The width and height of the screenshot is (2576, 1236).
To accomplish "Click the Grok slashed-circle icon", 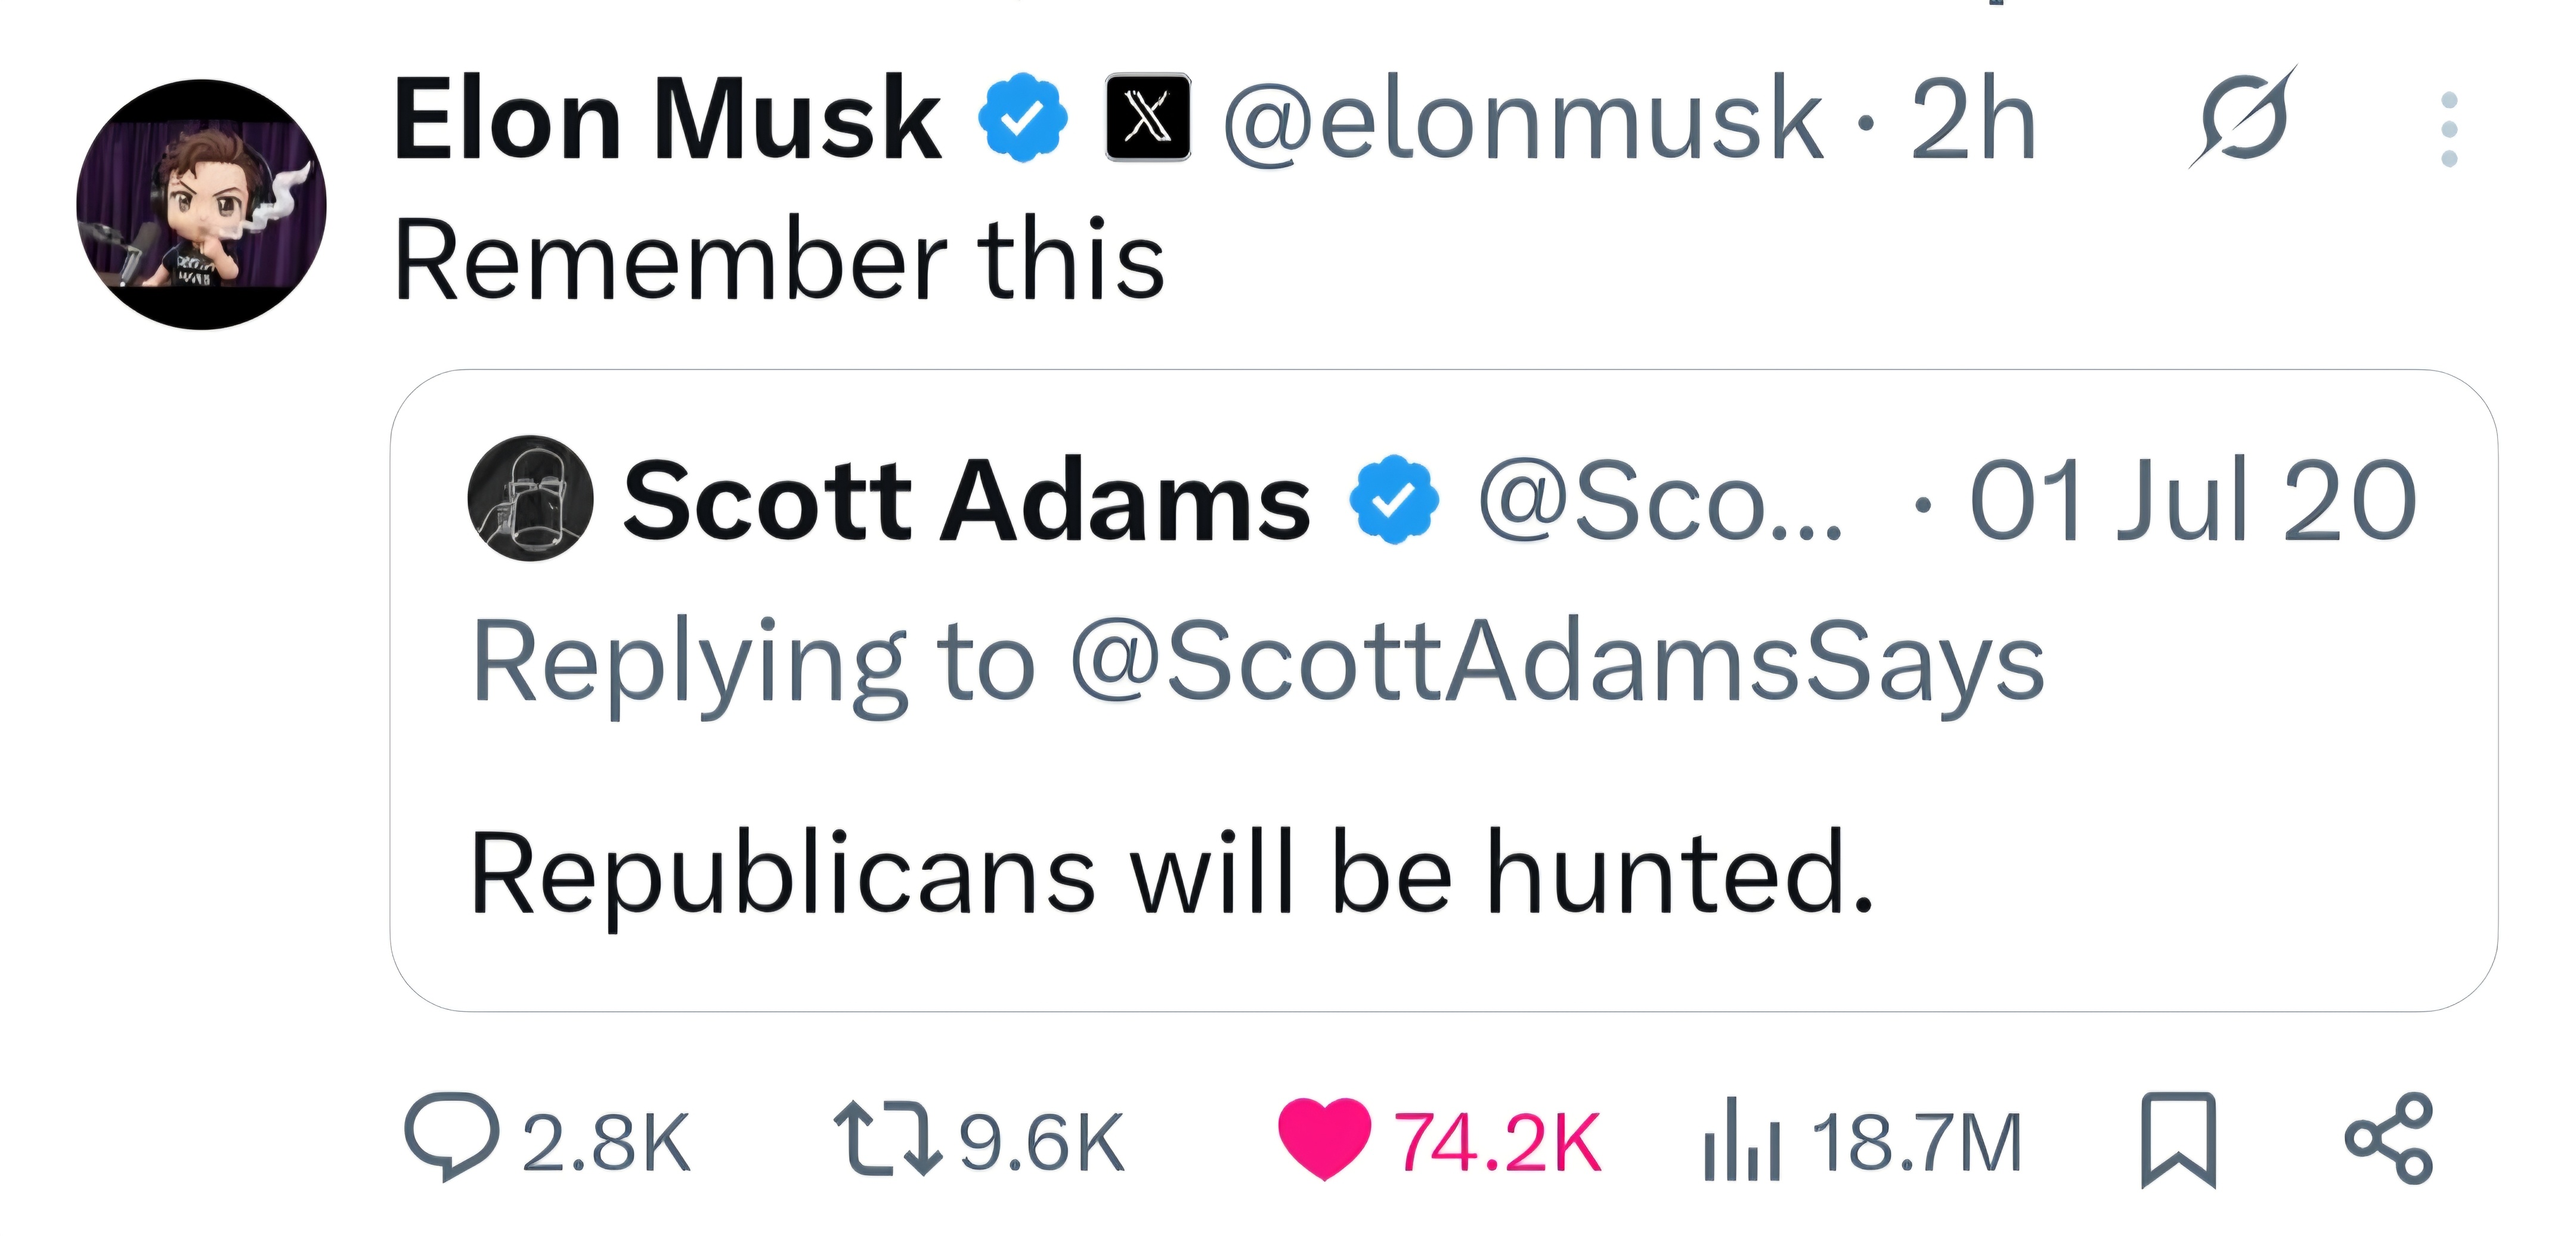I will tap(2244, 118).
